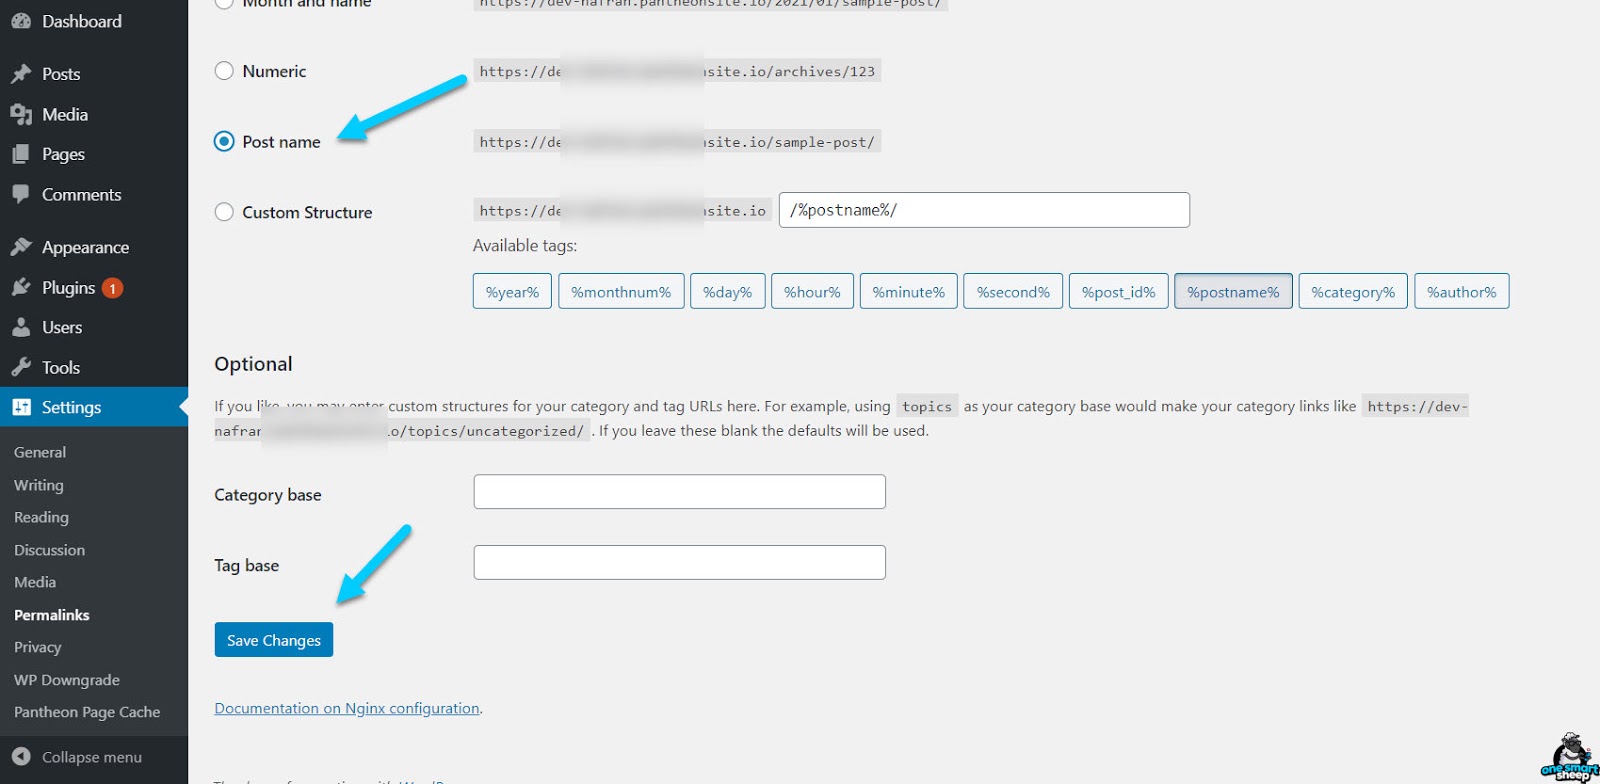The width and height of the screenshot is (1600, 784).
Task: Click the Plugins update count badge
Action: pos(113,288)
